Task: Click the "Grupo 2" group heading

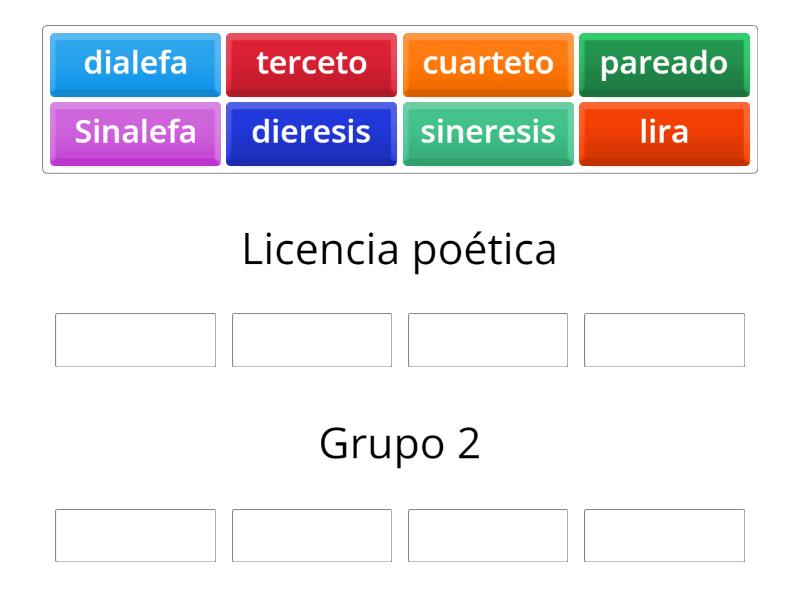Action: click(400, 443)
